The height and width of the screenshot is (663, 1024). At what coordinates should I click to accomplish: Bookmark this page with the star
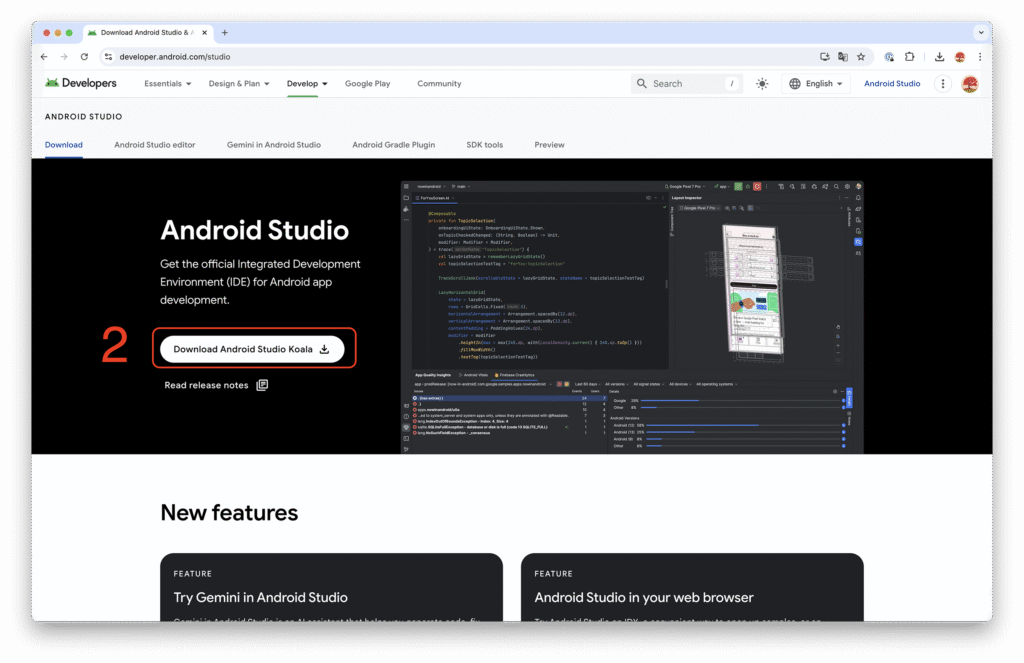tap(861, 57)
